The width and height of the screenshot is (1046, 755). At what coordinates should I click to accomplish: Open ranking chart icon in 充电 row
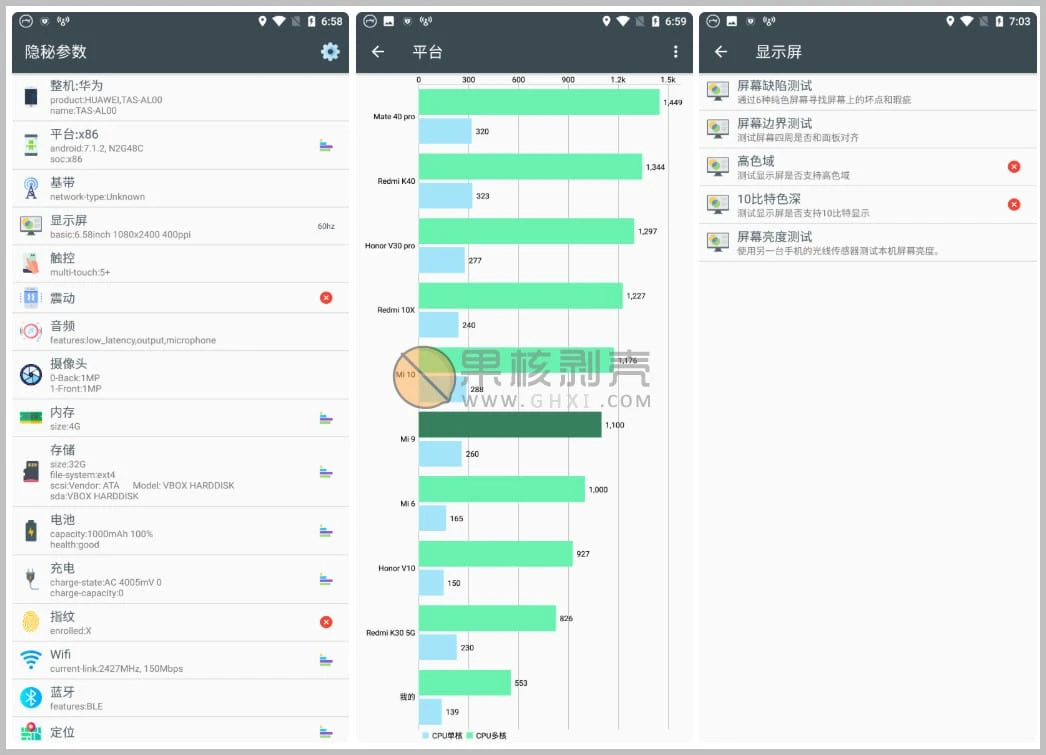click(x=326, y=579)
